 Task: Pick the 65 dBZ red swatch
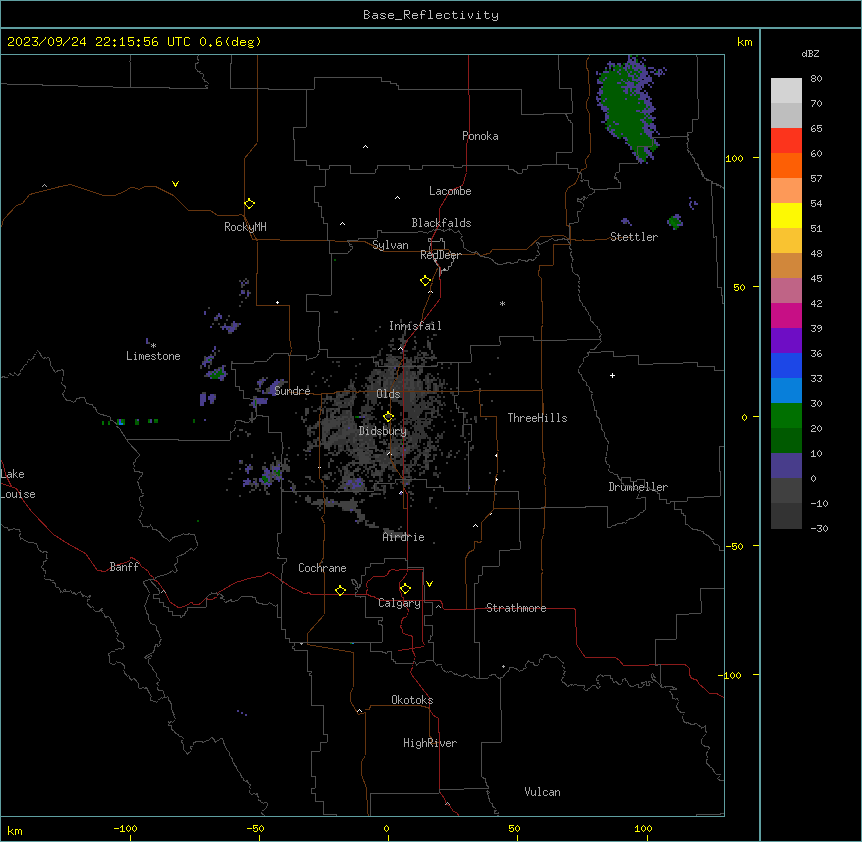(786, 141)
